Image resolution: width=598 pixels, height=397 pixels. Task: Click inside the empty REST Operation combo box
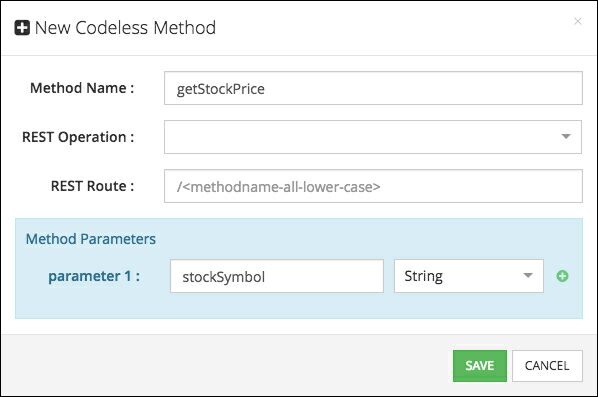[373, 137]
